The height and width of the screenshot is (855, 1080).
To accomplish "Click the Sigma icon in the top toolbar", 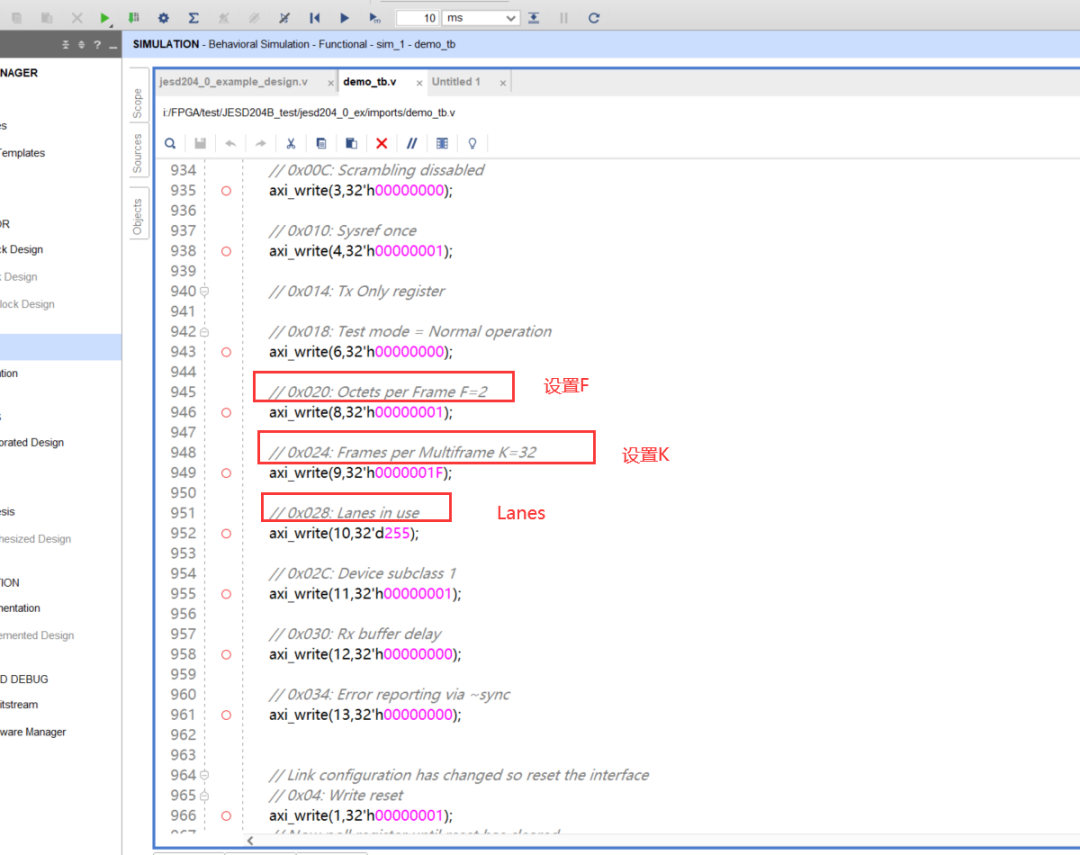I will (x=194, y=18).
